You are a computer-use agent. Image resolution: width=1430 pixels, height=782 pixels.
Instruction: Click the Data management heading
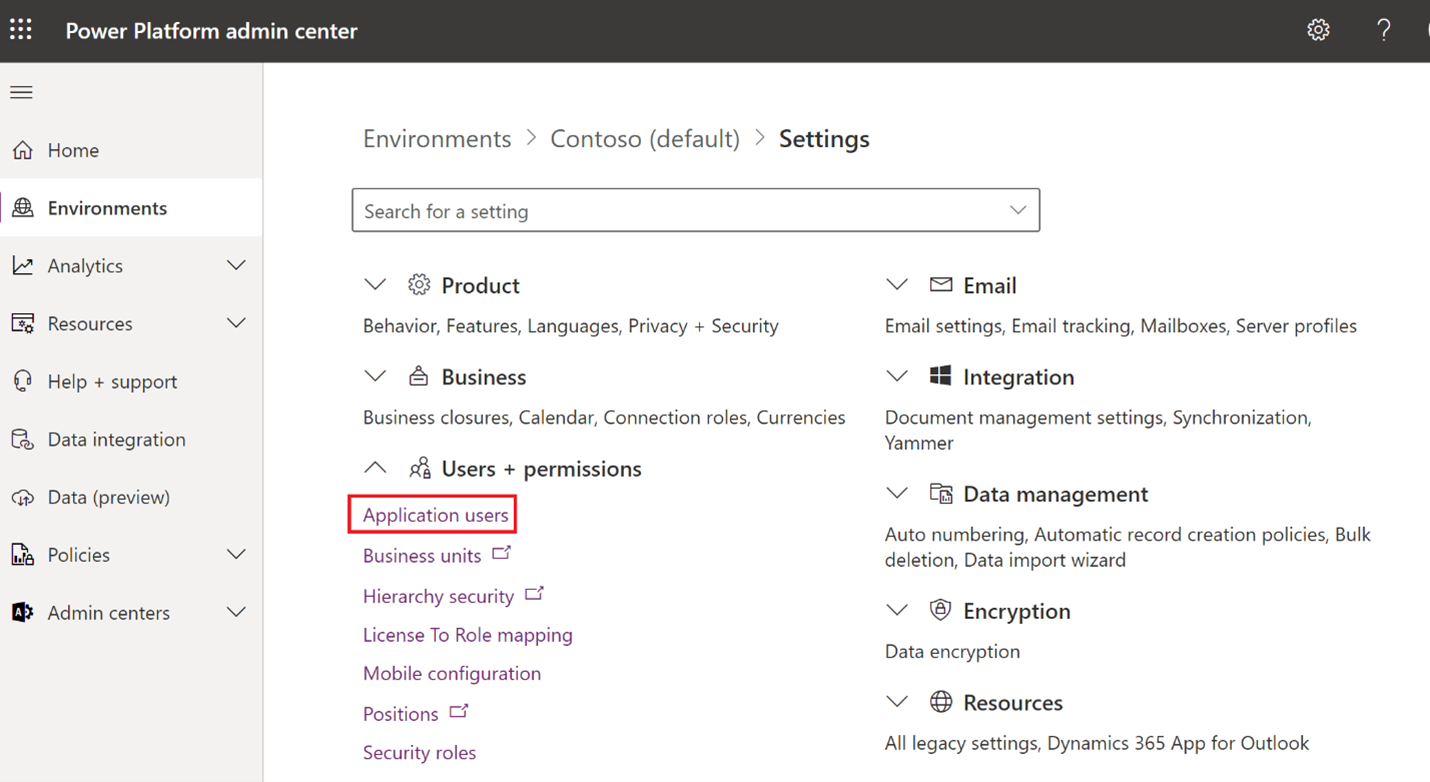[x=1055, y=494]
